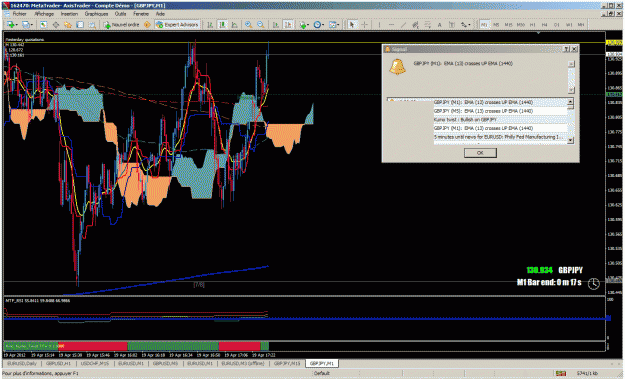Switch to EURUSD,Daily chart tab

point(22,363)
